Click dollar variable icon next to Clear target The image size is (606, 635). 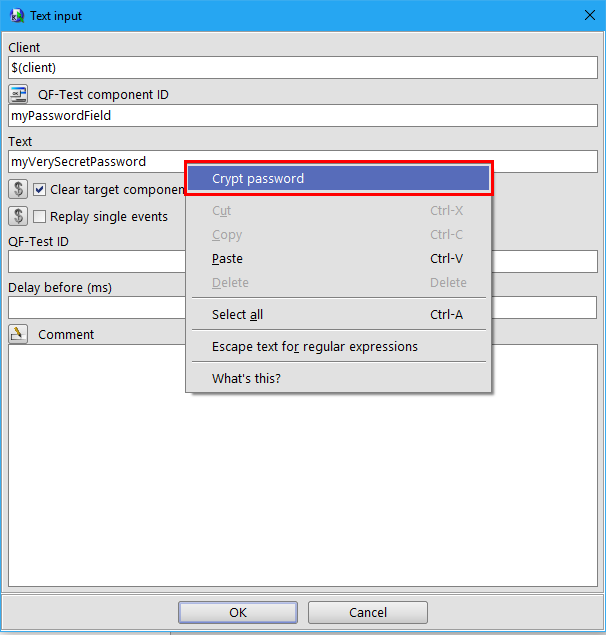click(18, 189)
